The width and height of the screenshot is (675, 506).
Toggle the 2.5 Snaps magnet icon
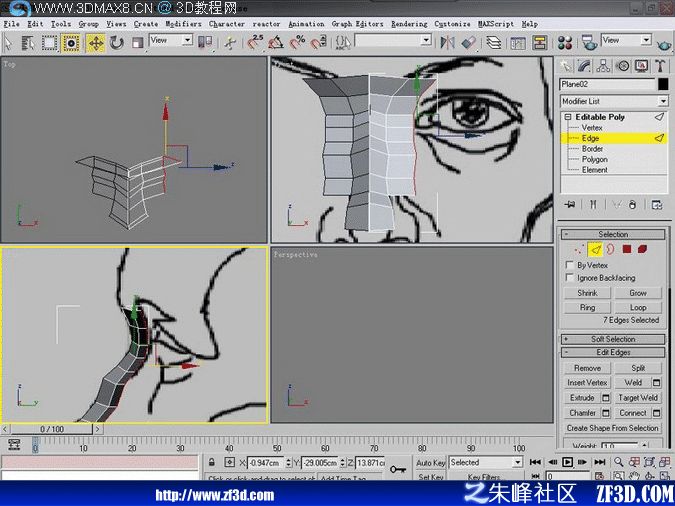click(x=255, y=42)
